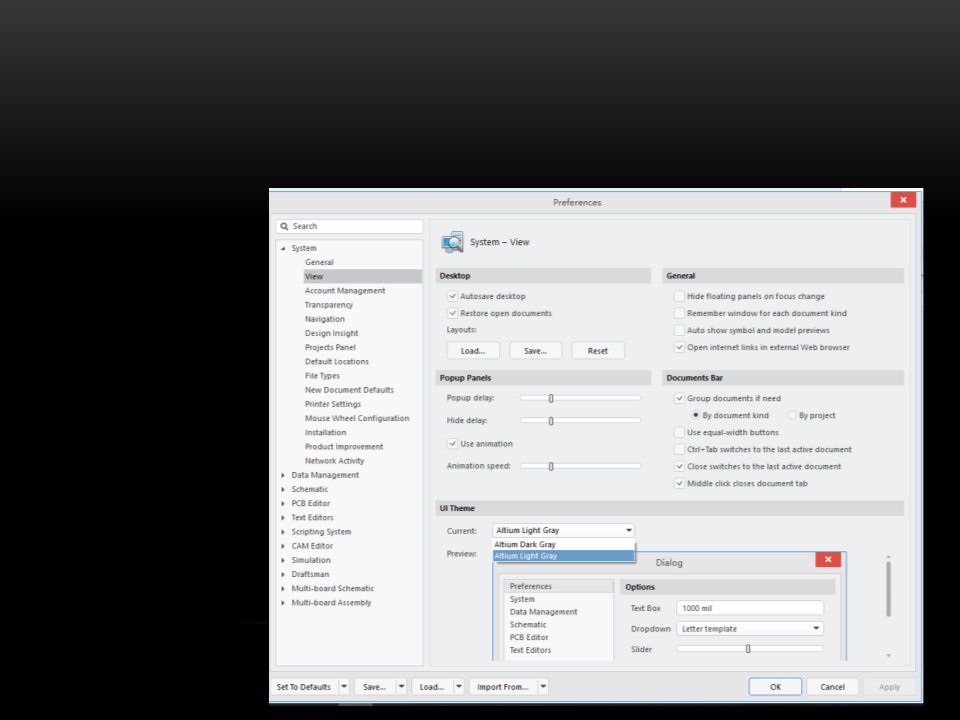Expand the CAM Editor node
This screenshot has width=960, height=720.
click(x=283, y=546)
